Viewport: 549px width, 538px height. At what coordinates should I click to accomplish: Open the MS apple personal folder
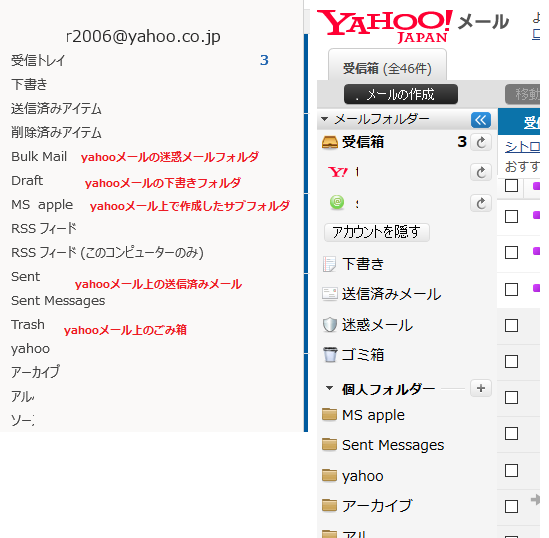[373, 415]
